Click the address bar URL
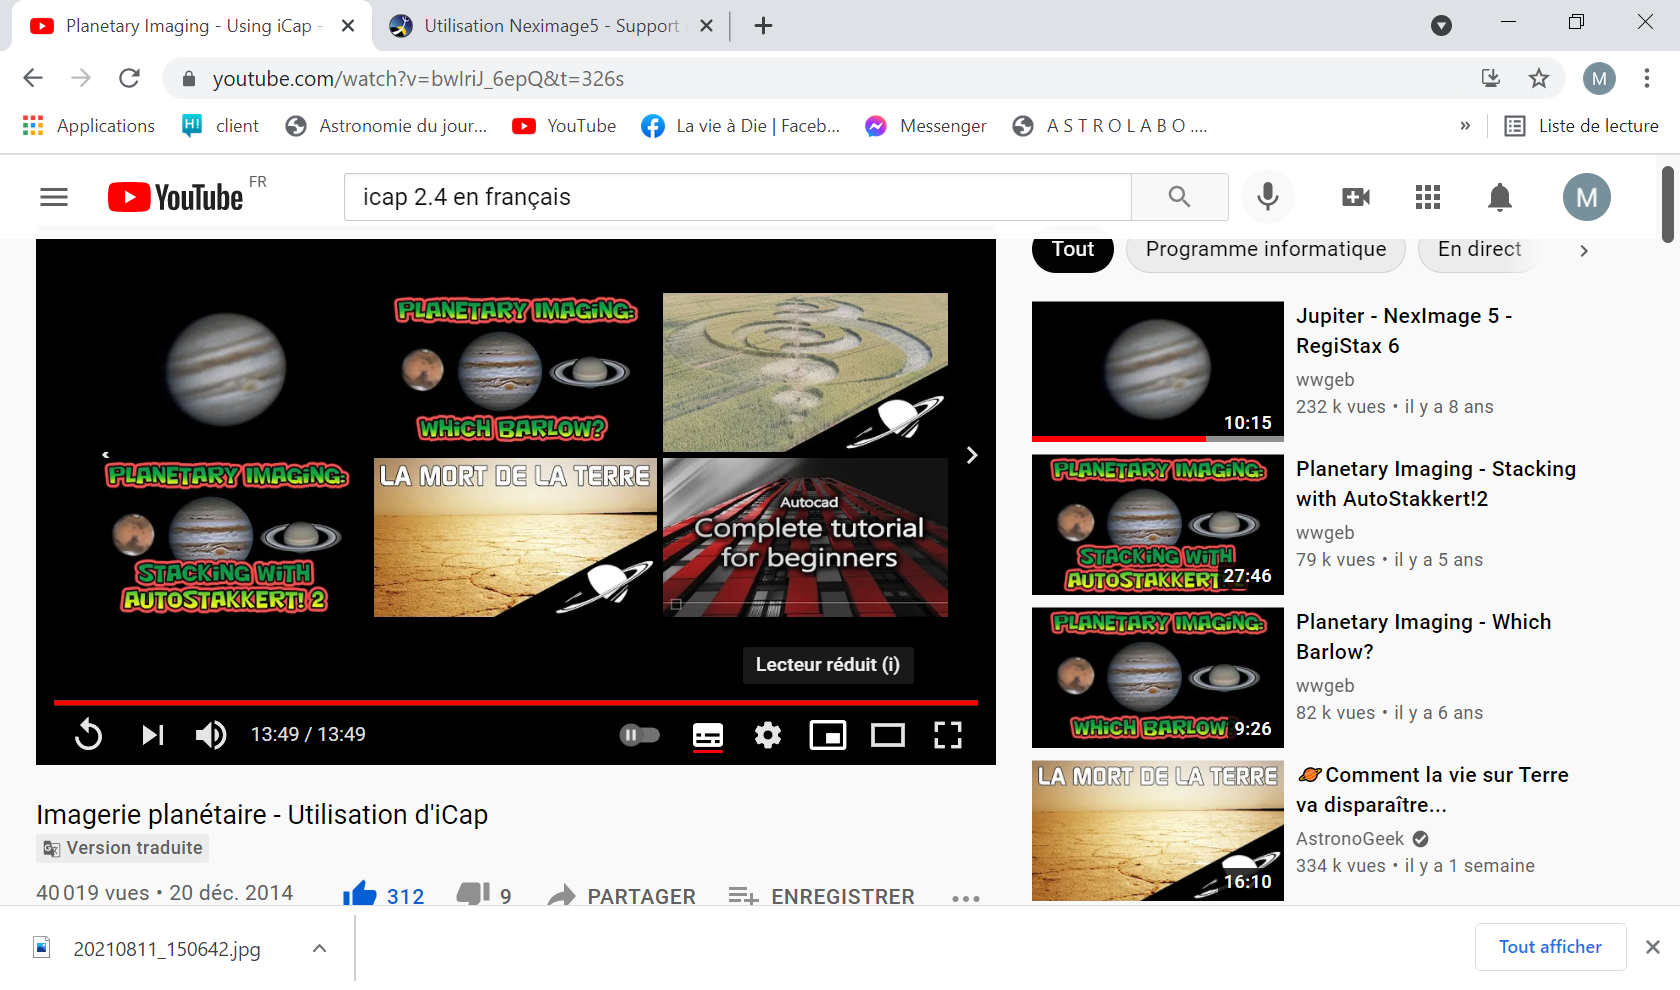This screenshot has height=990, width=1680. point(418,79)
